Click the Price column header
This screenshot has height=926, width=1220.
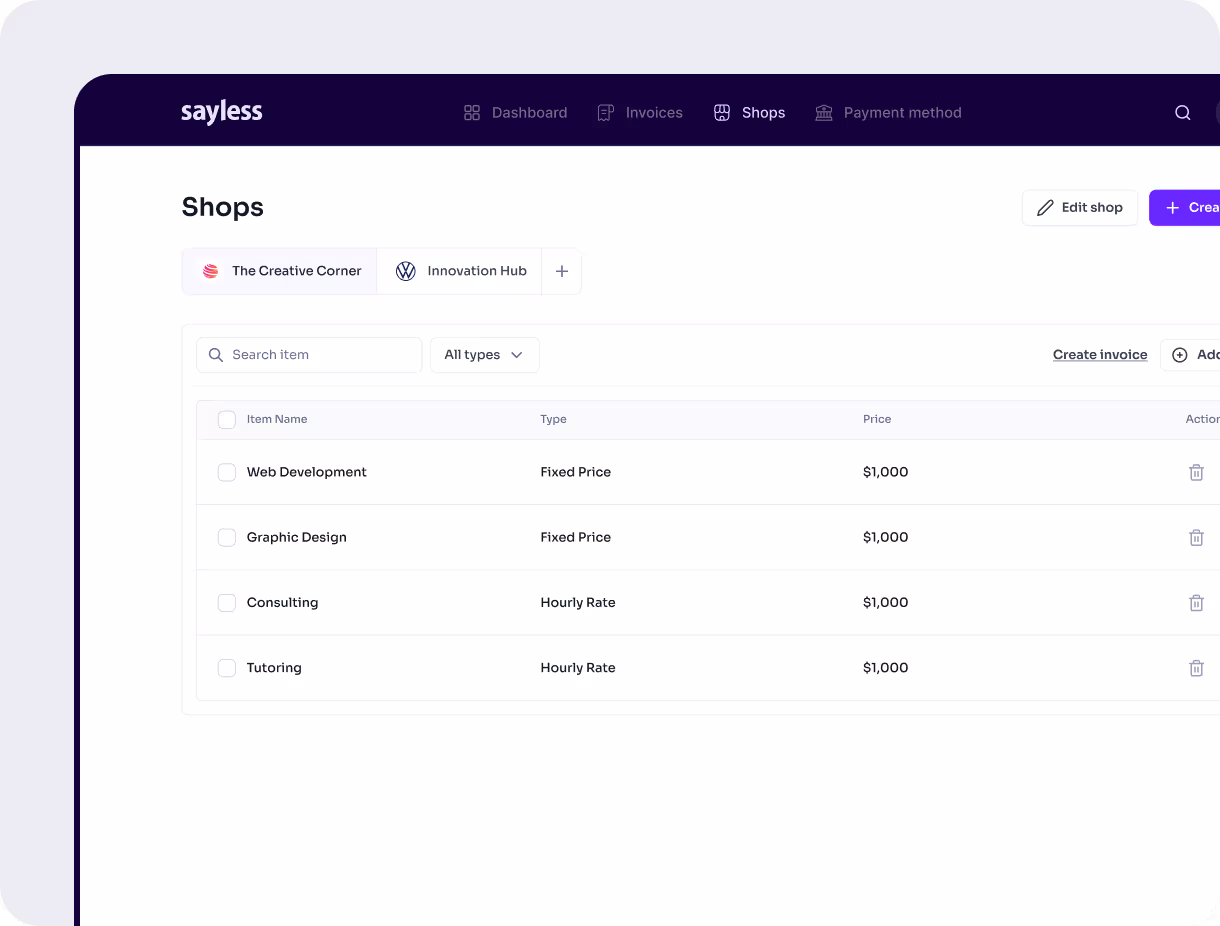(x=877, y=420)
